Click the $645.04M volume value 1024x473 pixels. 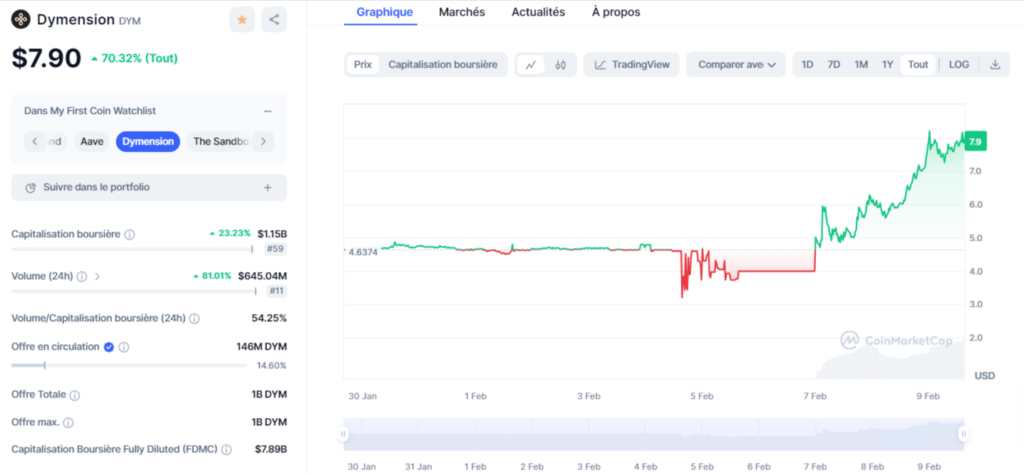coord(263,276)
